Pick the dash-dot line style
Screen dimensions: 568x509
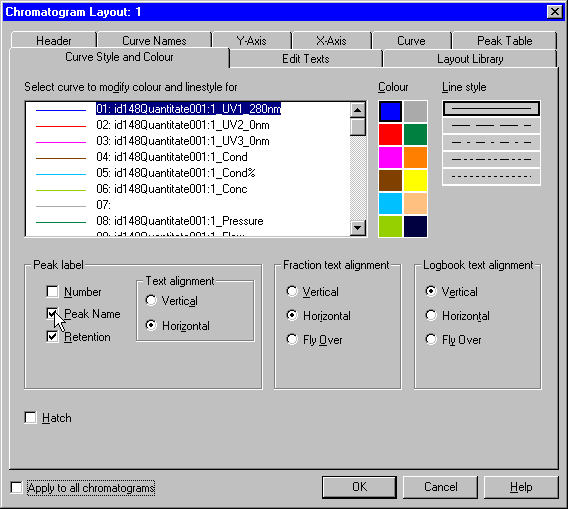491,142
